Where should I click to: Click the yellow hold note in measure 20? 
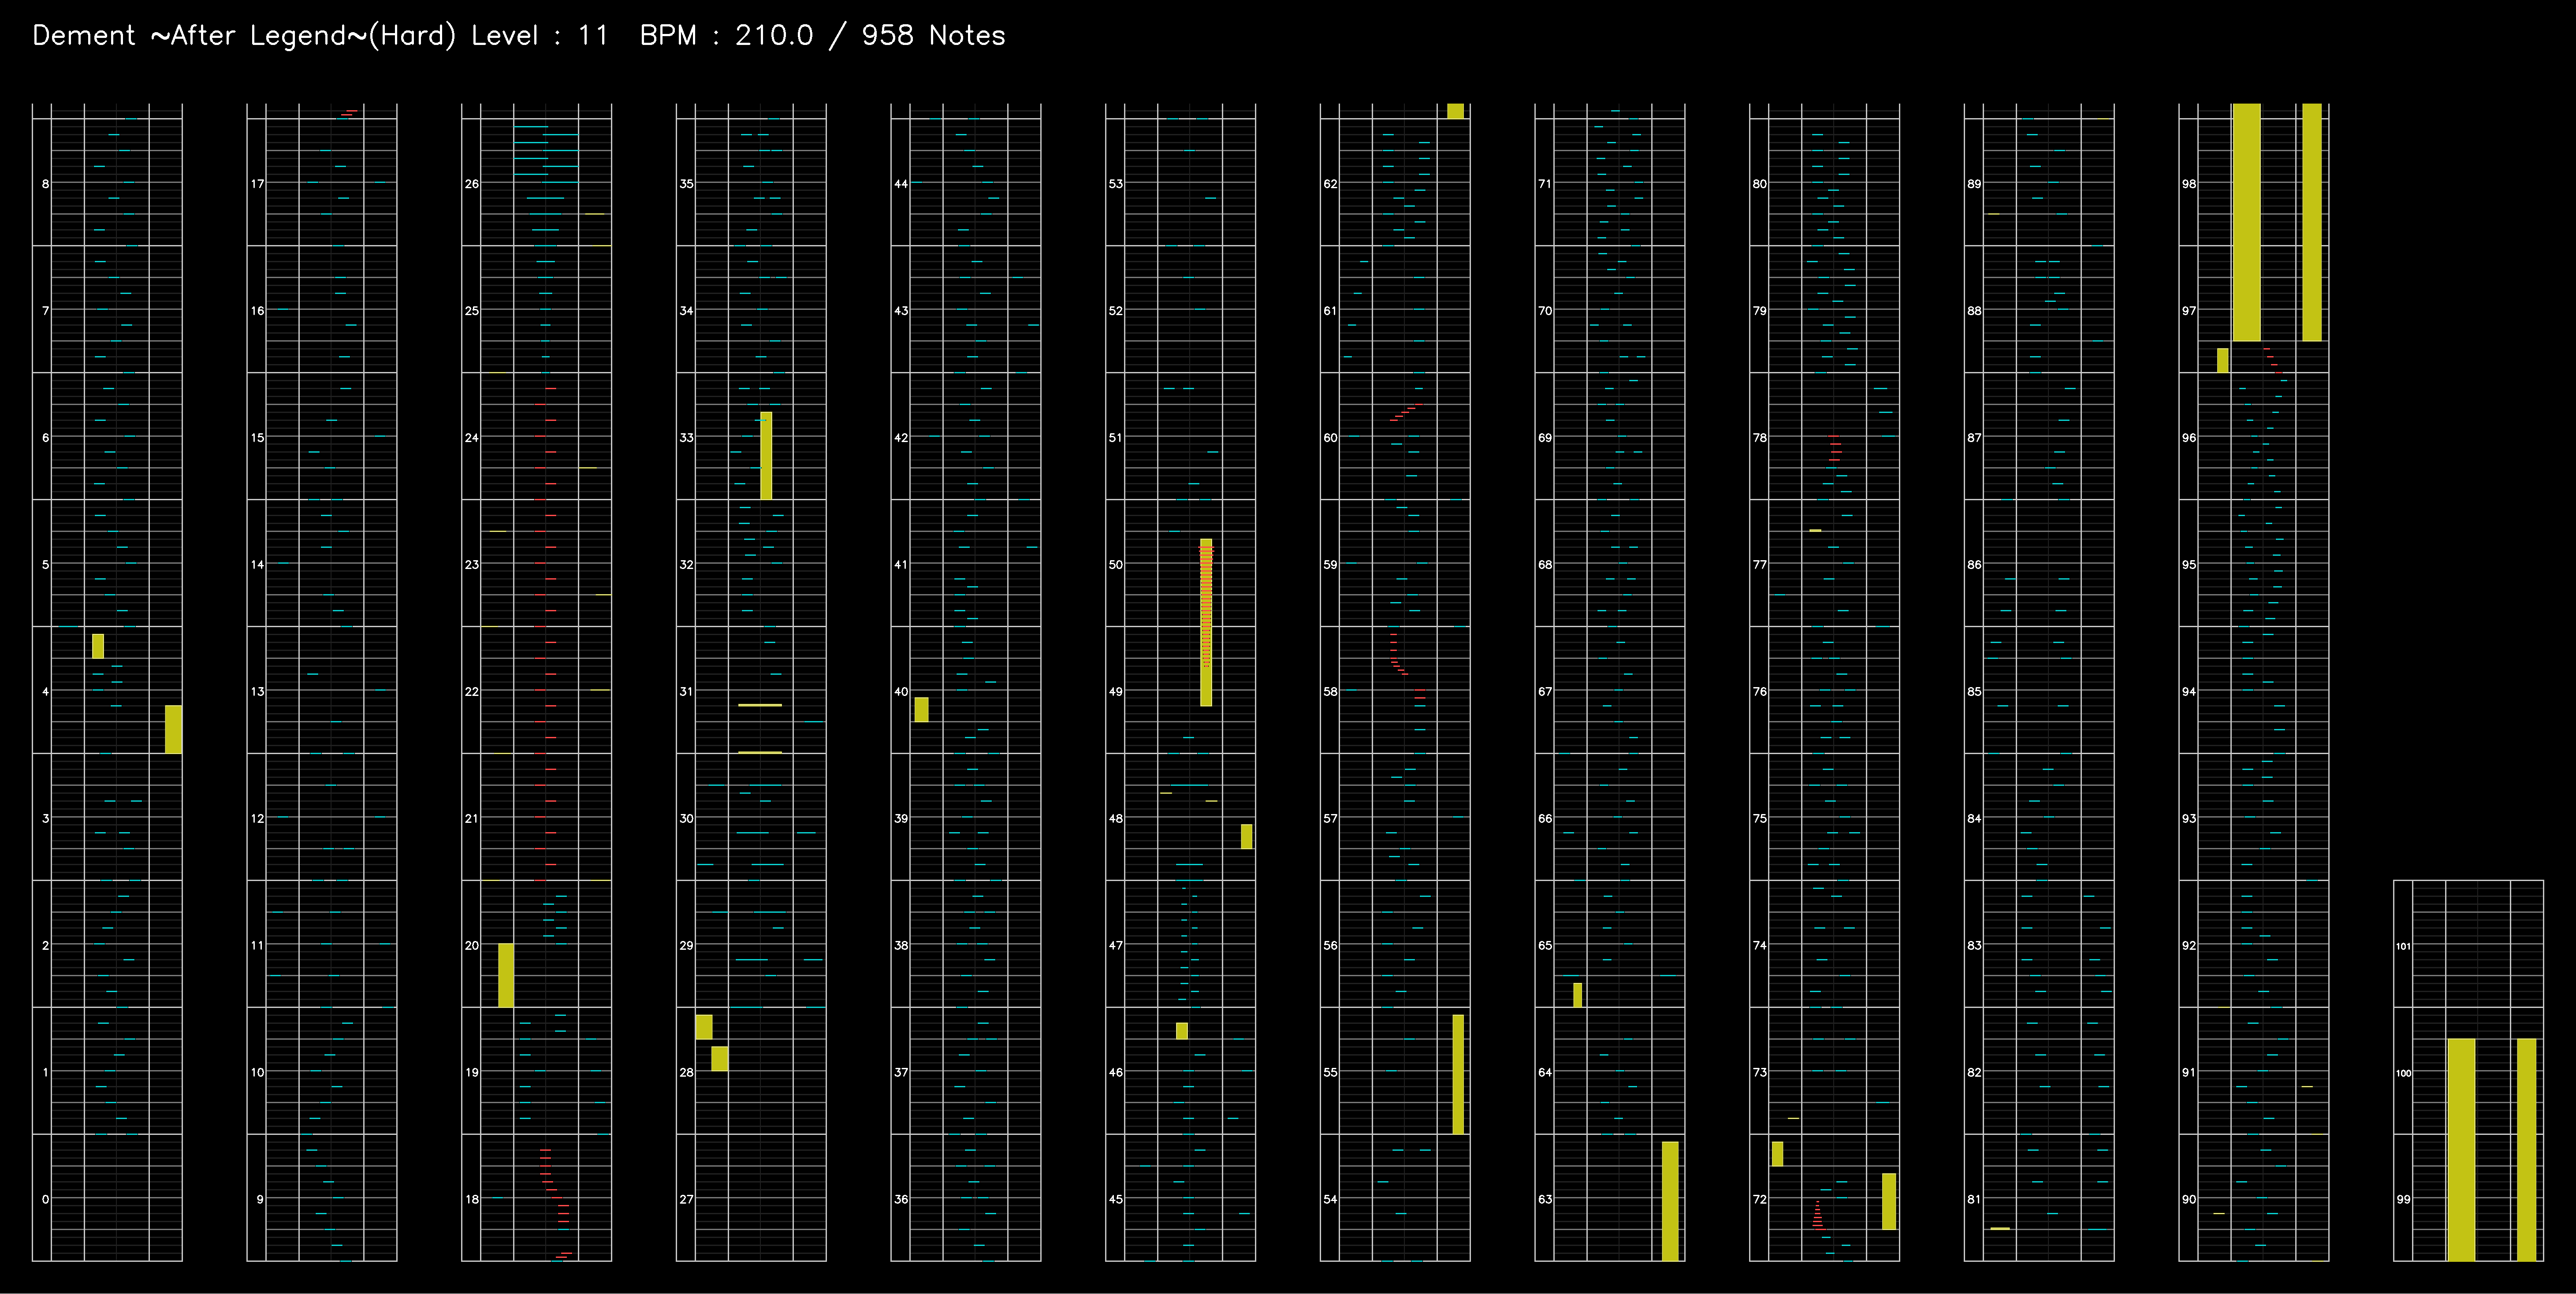[x=506, y=975]
